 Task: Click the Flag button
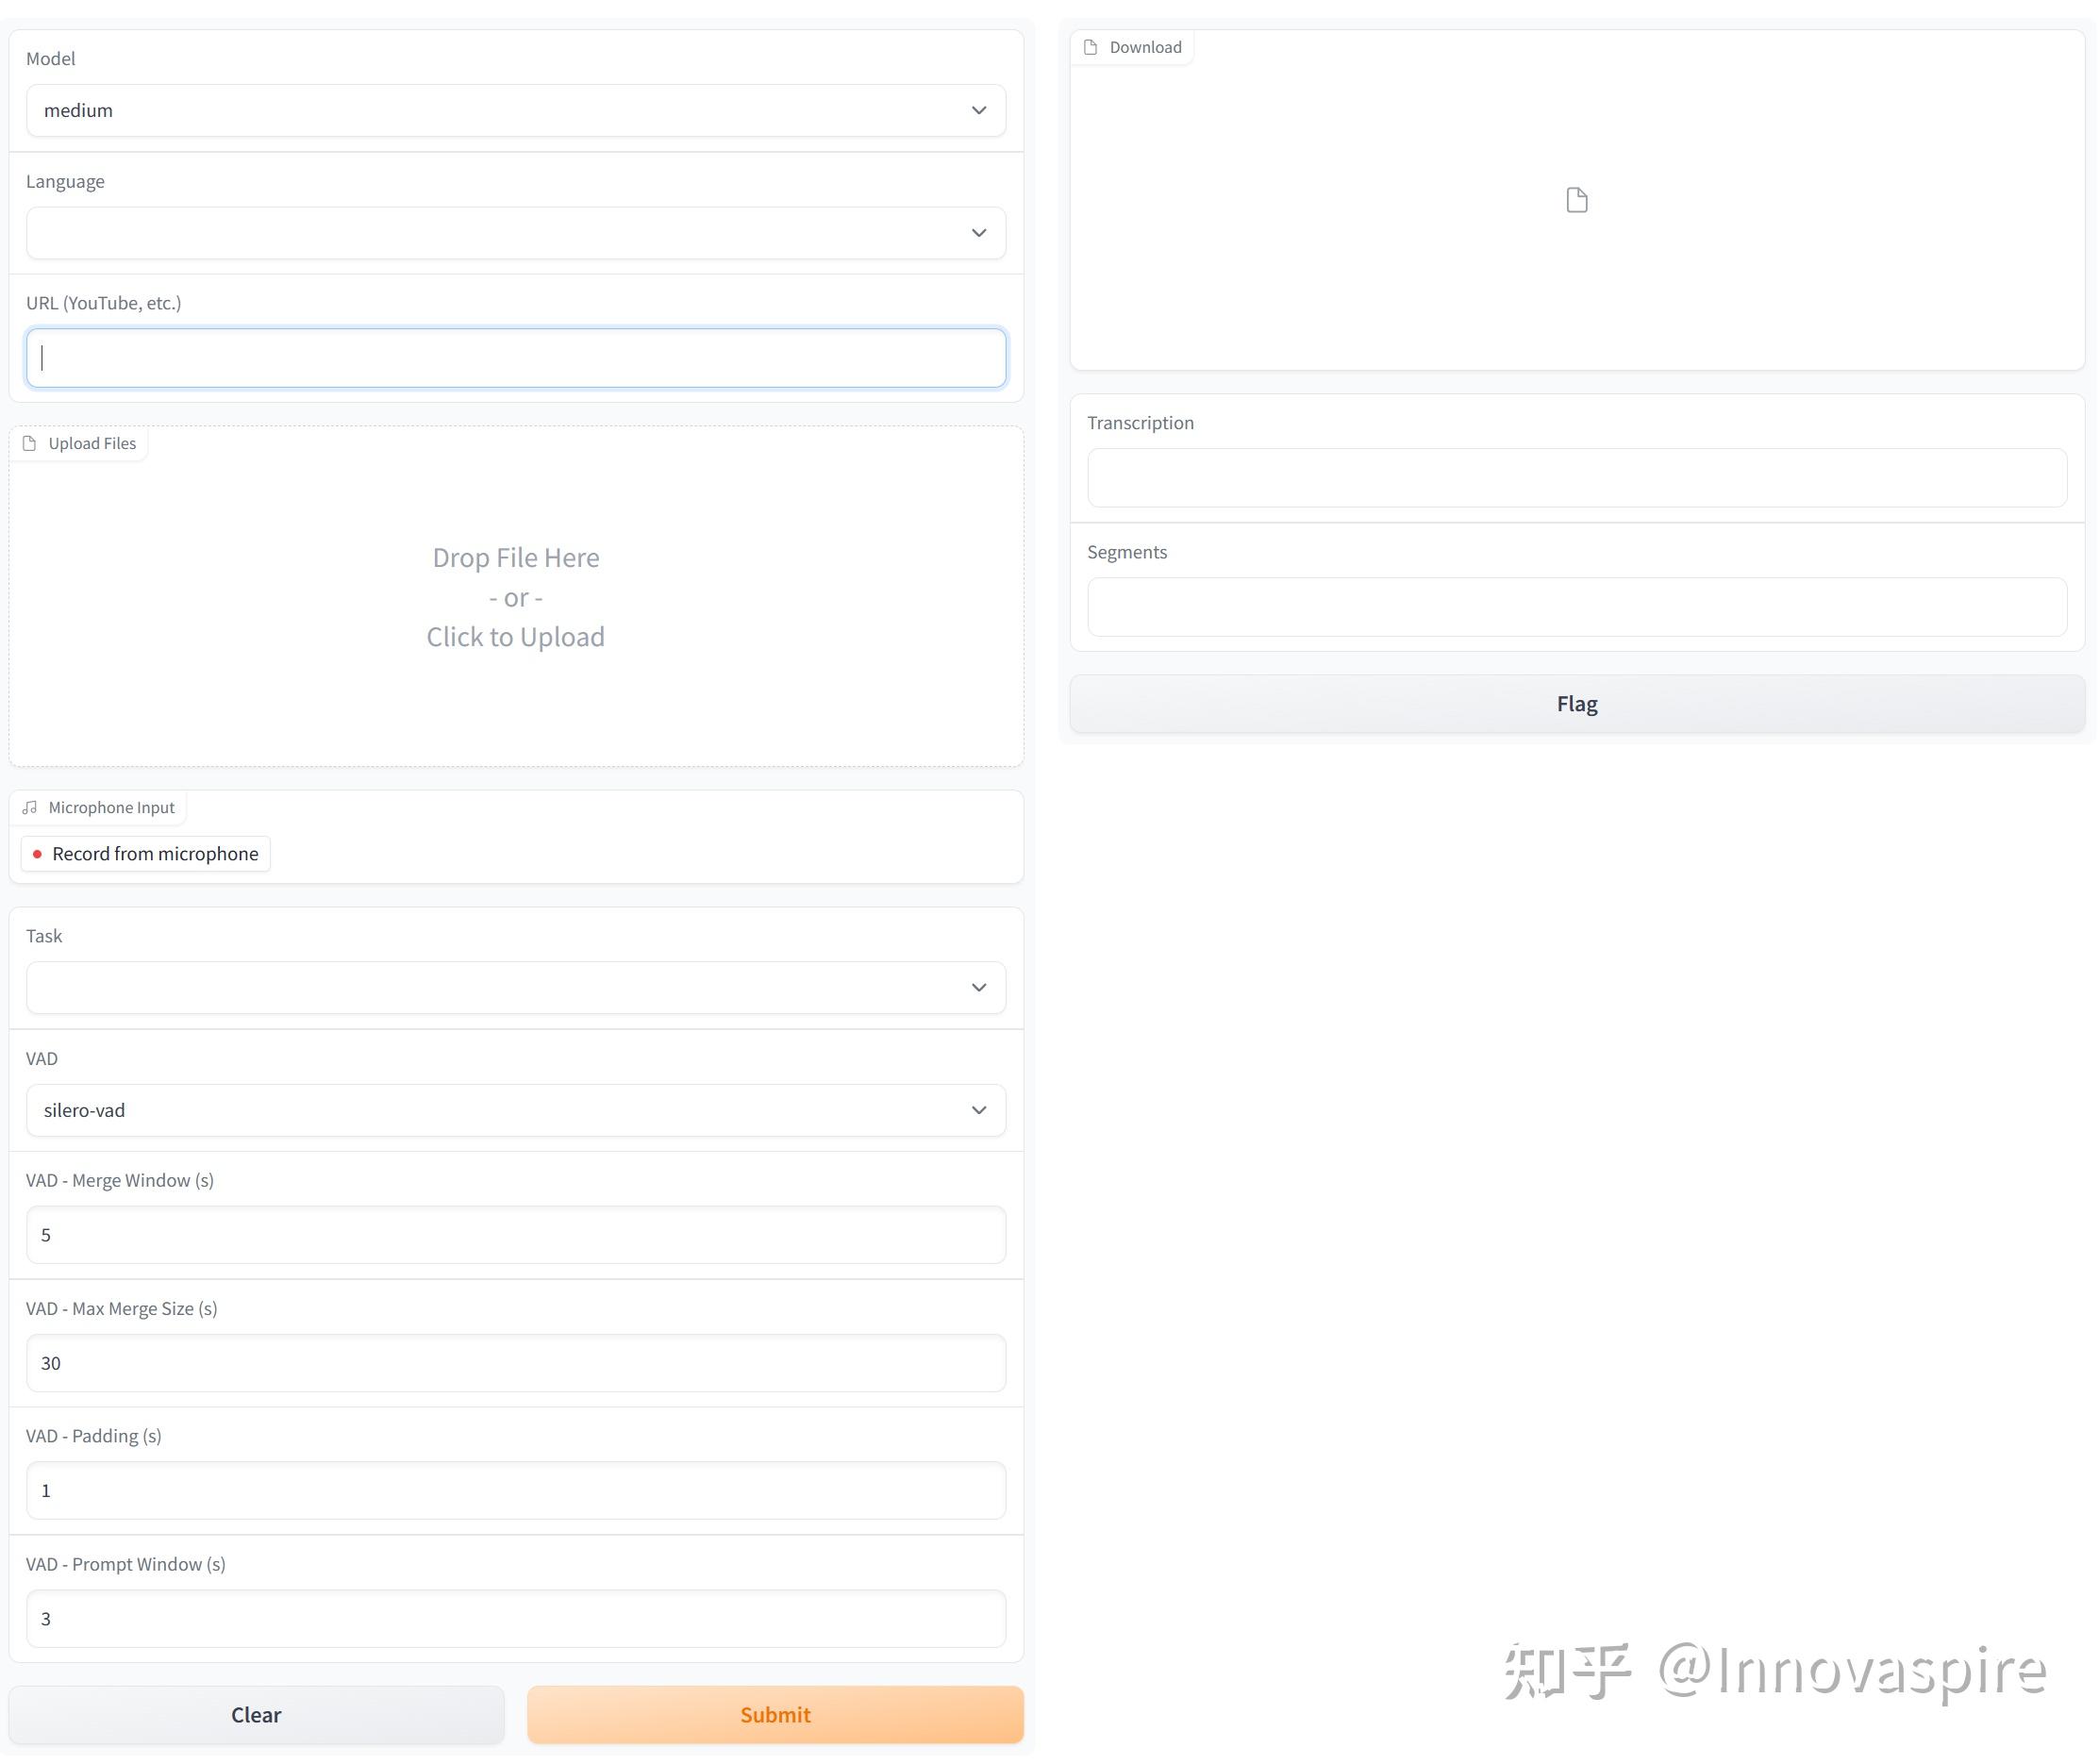(x=1576, y=703)
